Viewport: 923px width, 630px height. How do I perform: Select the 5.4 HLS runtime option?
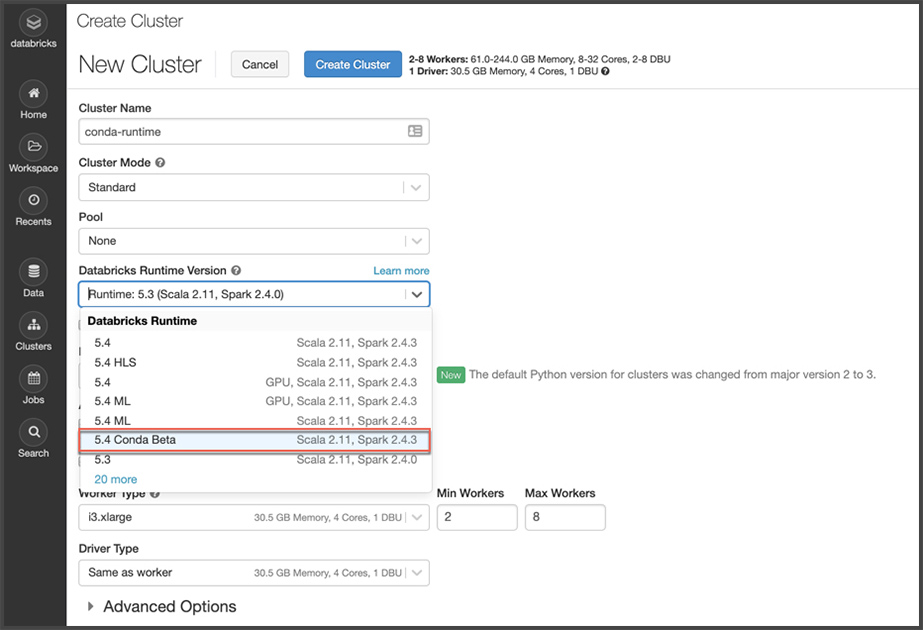pyautogui.click(x=255, y=362)
